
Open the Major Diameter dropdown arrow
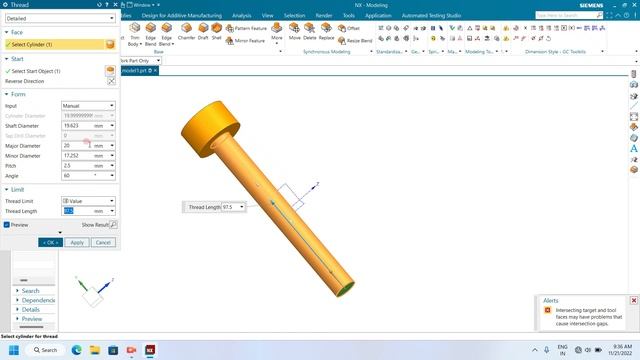coord(112,146)
